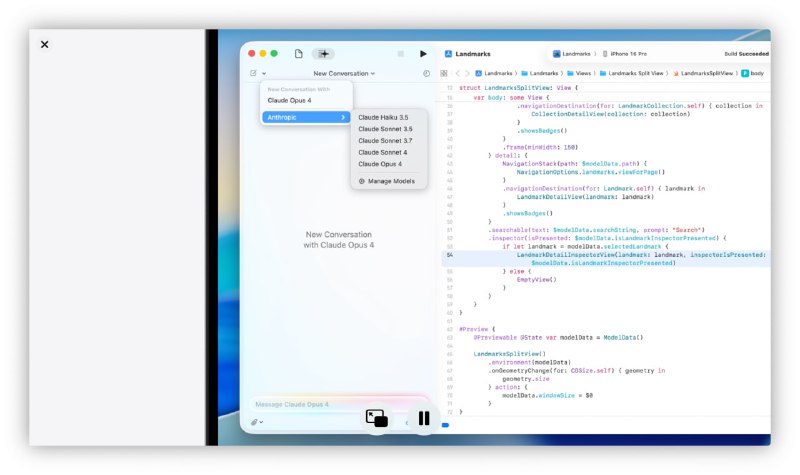The width and height of the screenshot is (800, 475).
Task: Choose Claude Opus 4 from the Anthropic submenu
Action: [380, 164]
